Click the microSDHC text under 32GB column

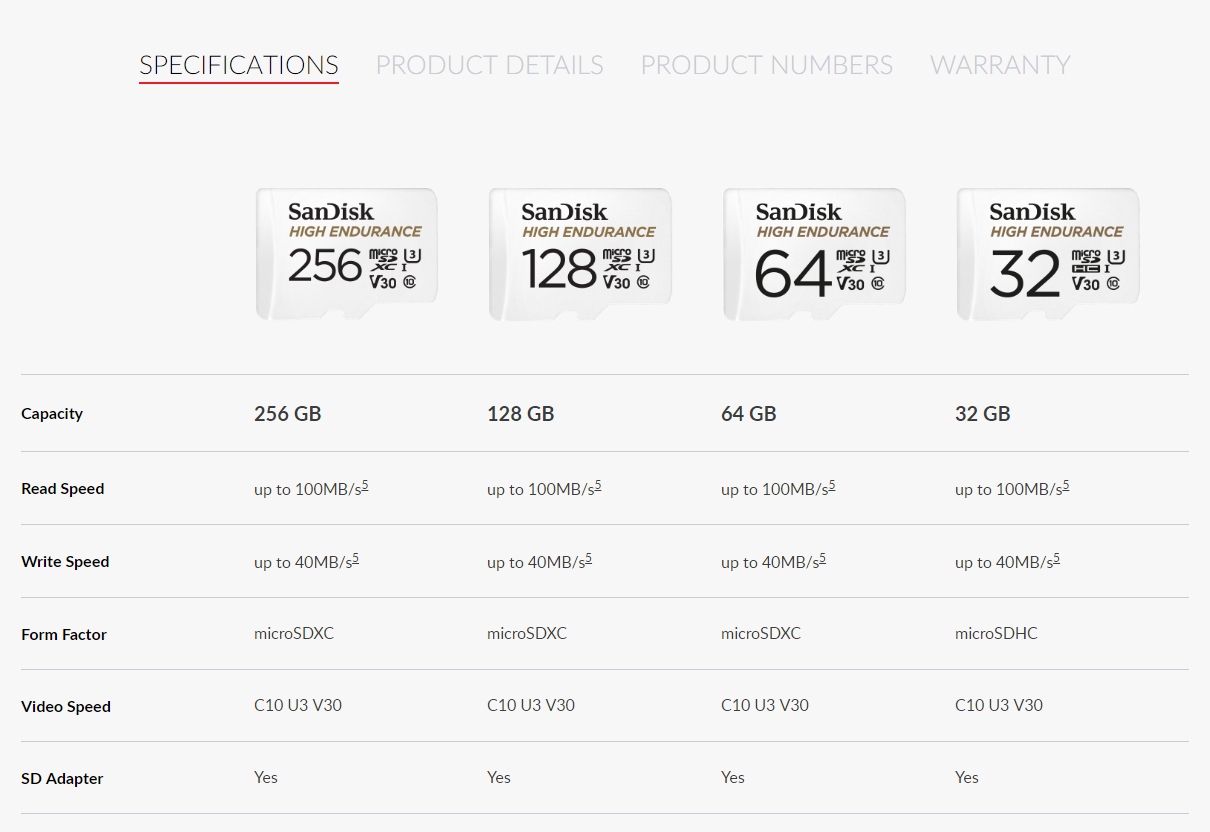996,633
